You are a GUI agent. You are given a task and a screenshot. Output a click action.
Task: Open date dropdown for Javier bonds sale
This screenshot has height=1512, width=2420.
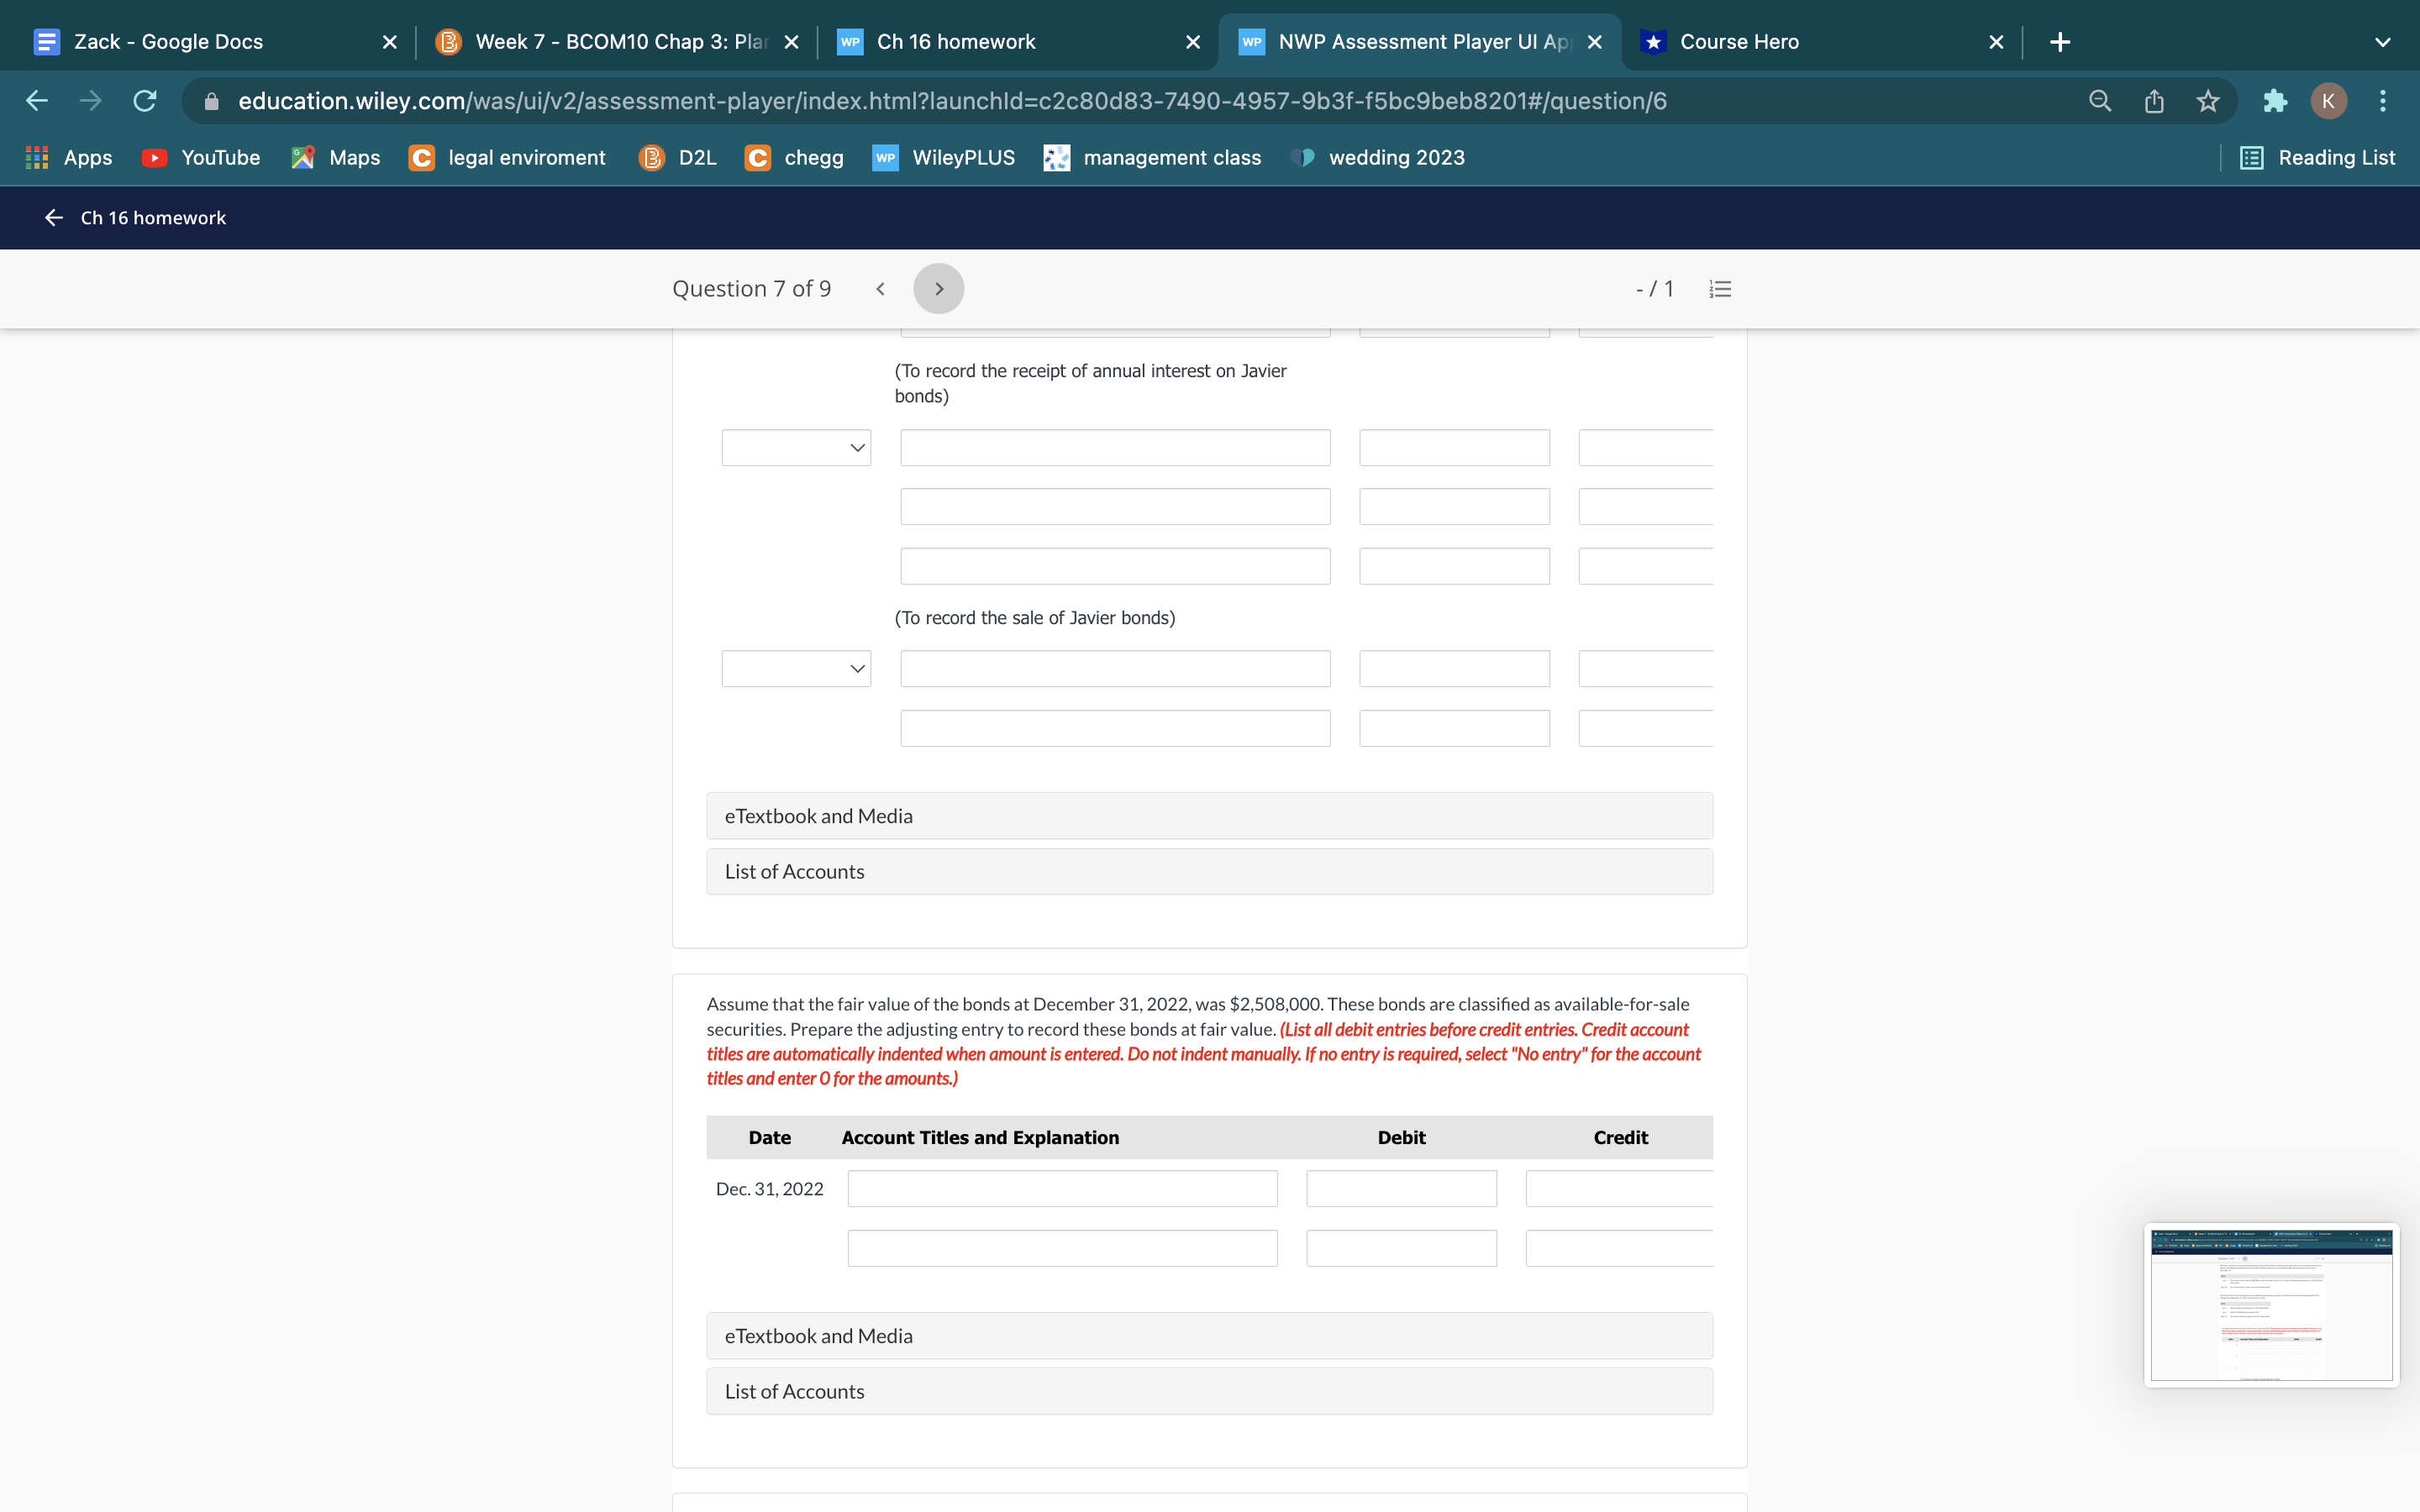pyautogui.click(x=796, y=448)
